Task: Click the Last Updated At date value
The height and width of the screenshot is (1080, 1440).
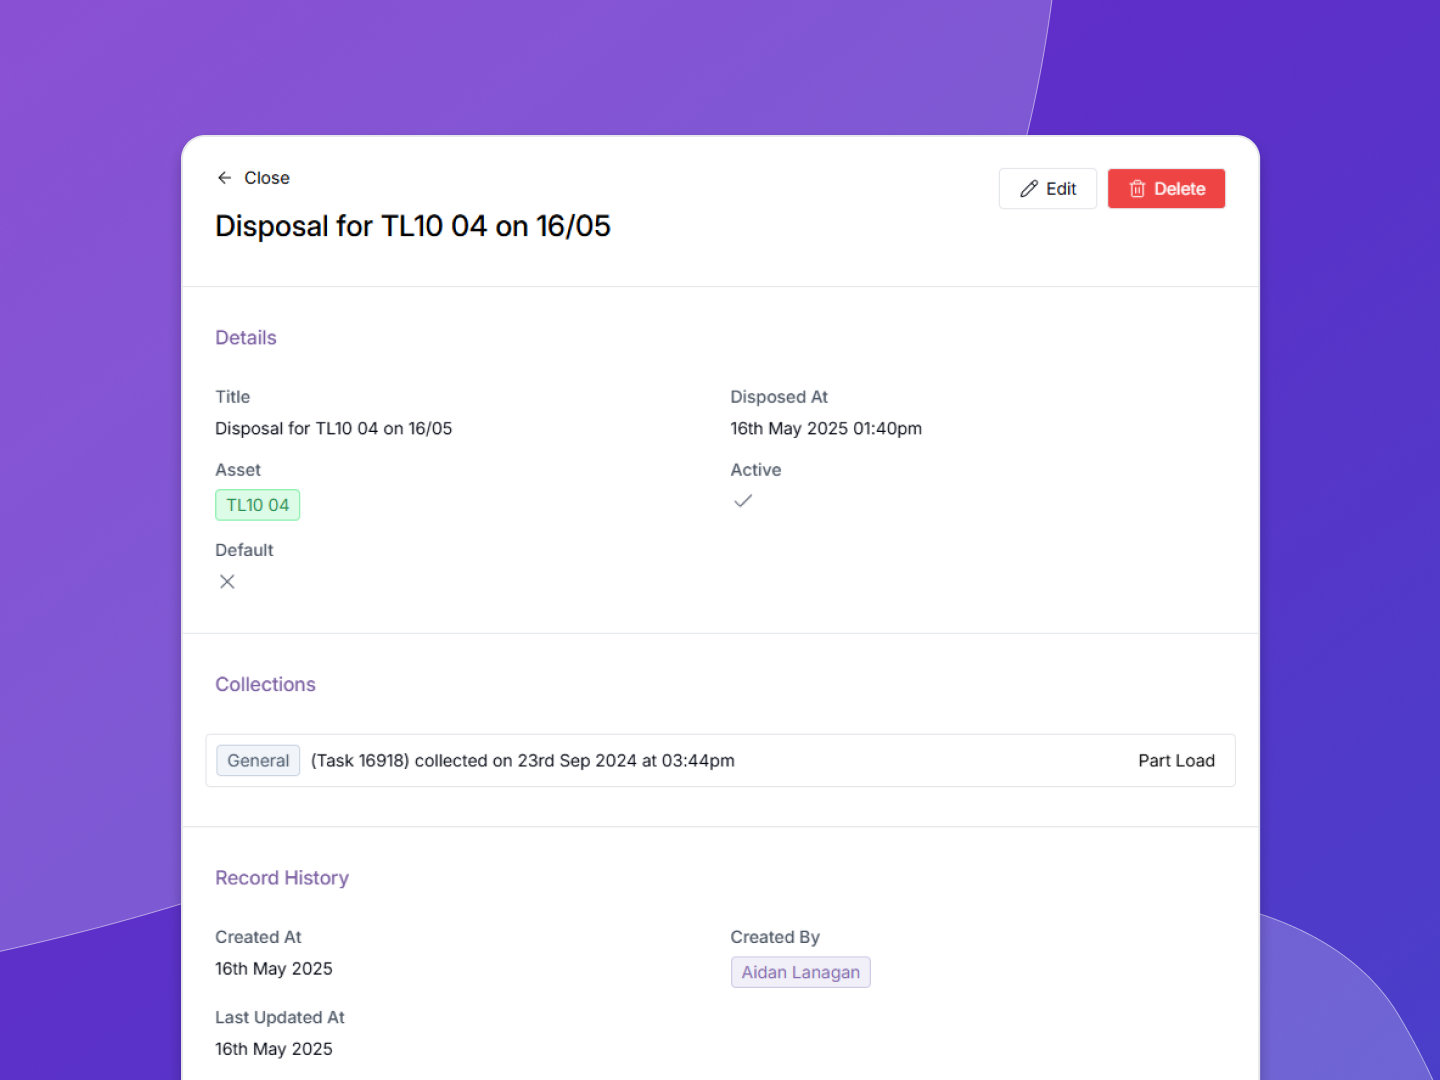Action: (x=273, y=1049)
